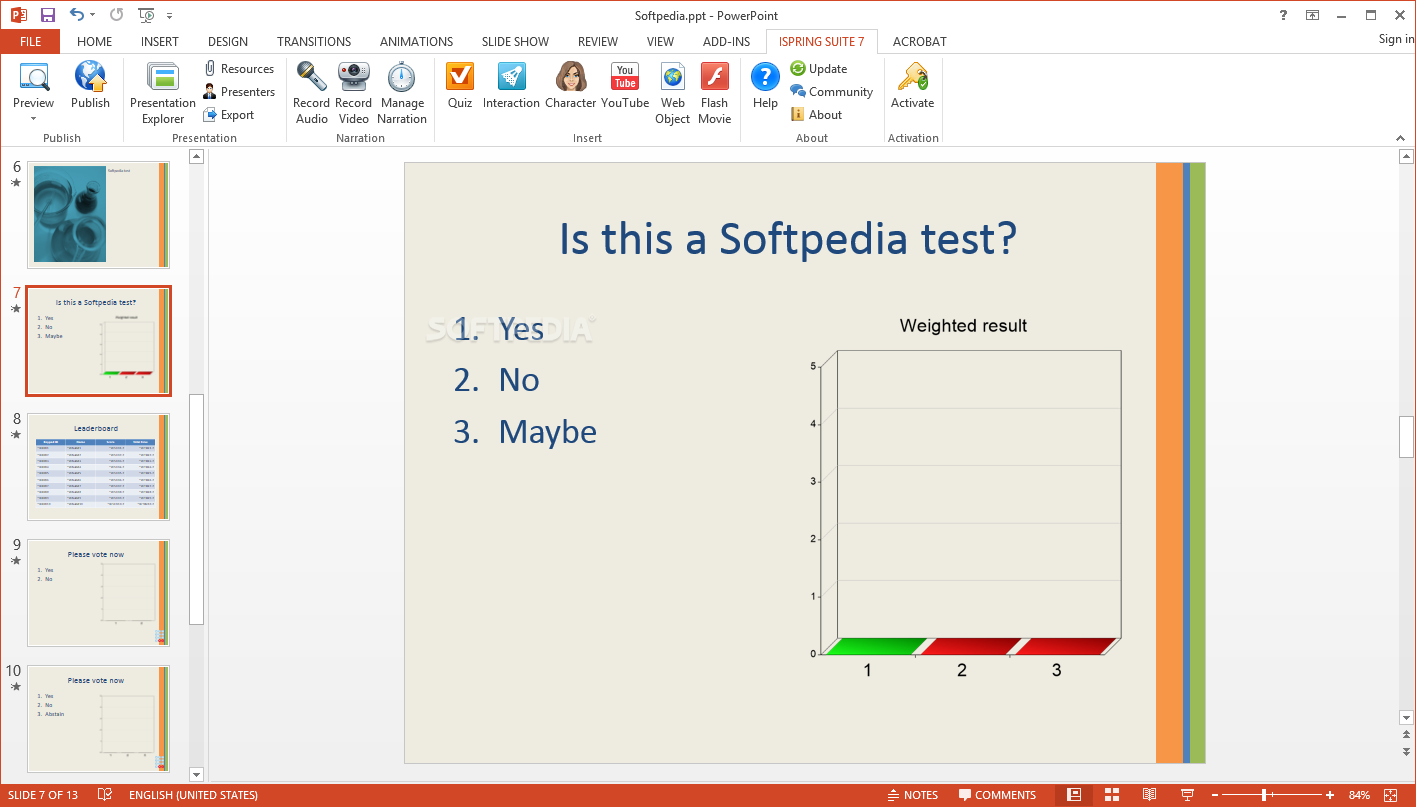
Task: Insert a Flash Movie
Action: click(714, 93)
